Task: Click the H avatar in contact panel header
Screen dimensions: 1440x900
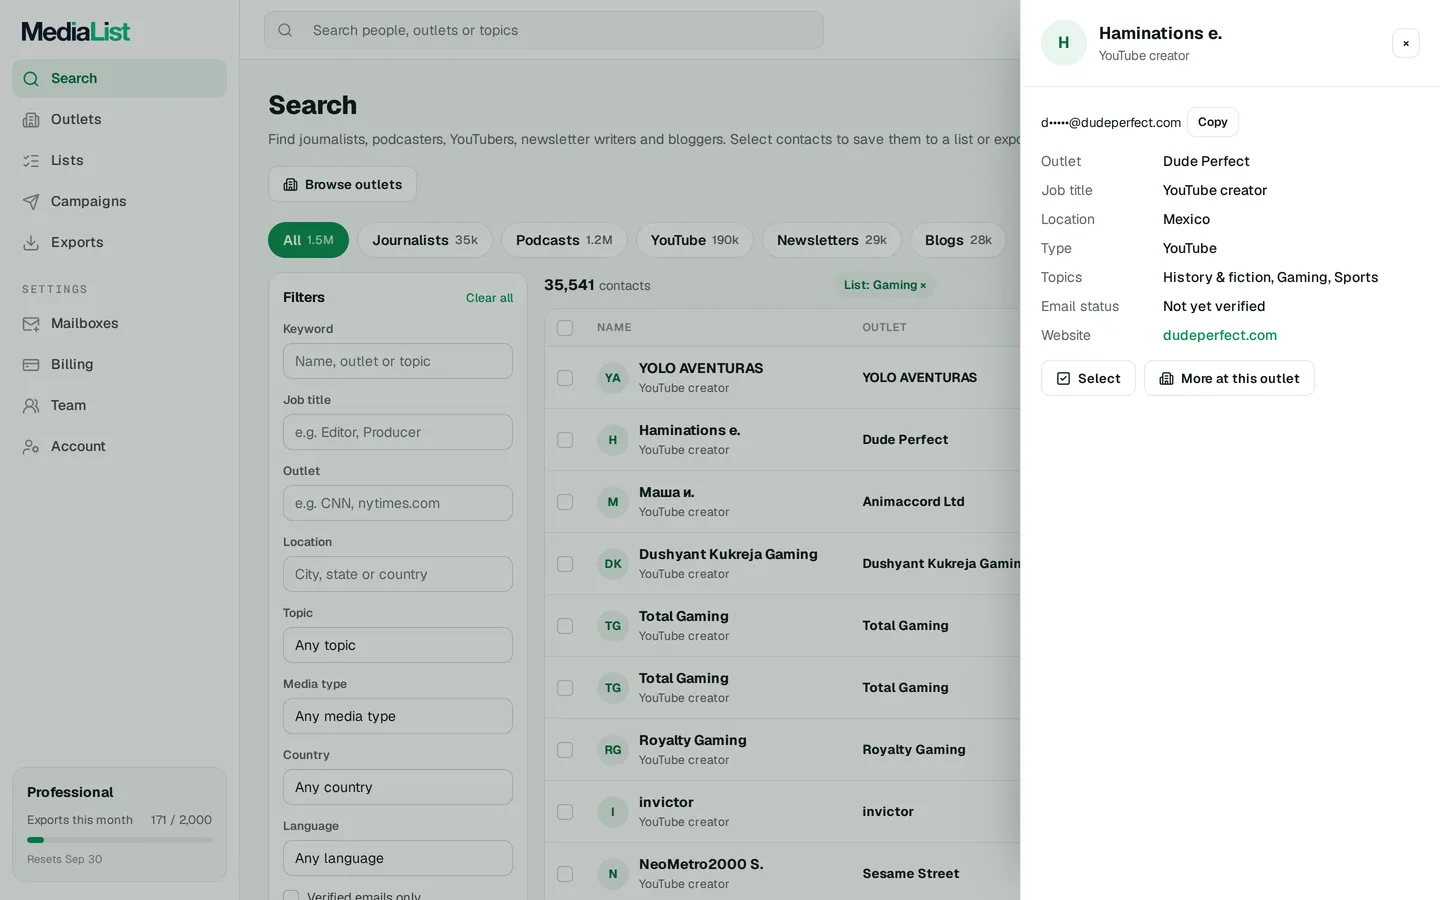Action: pyautogui.click(x=1064, y=43)
